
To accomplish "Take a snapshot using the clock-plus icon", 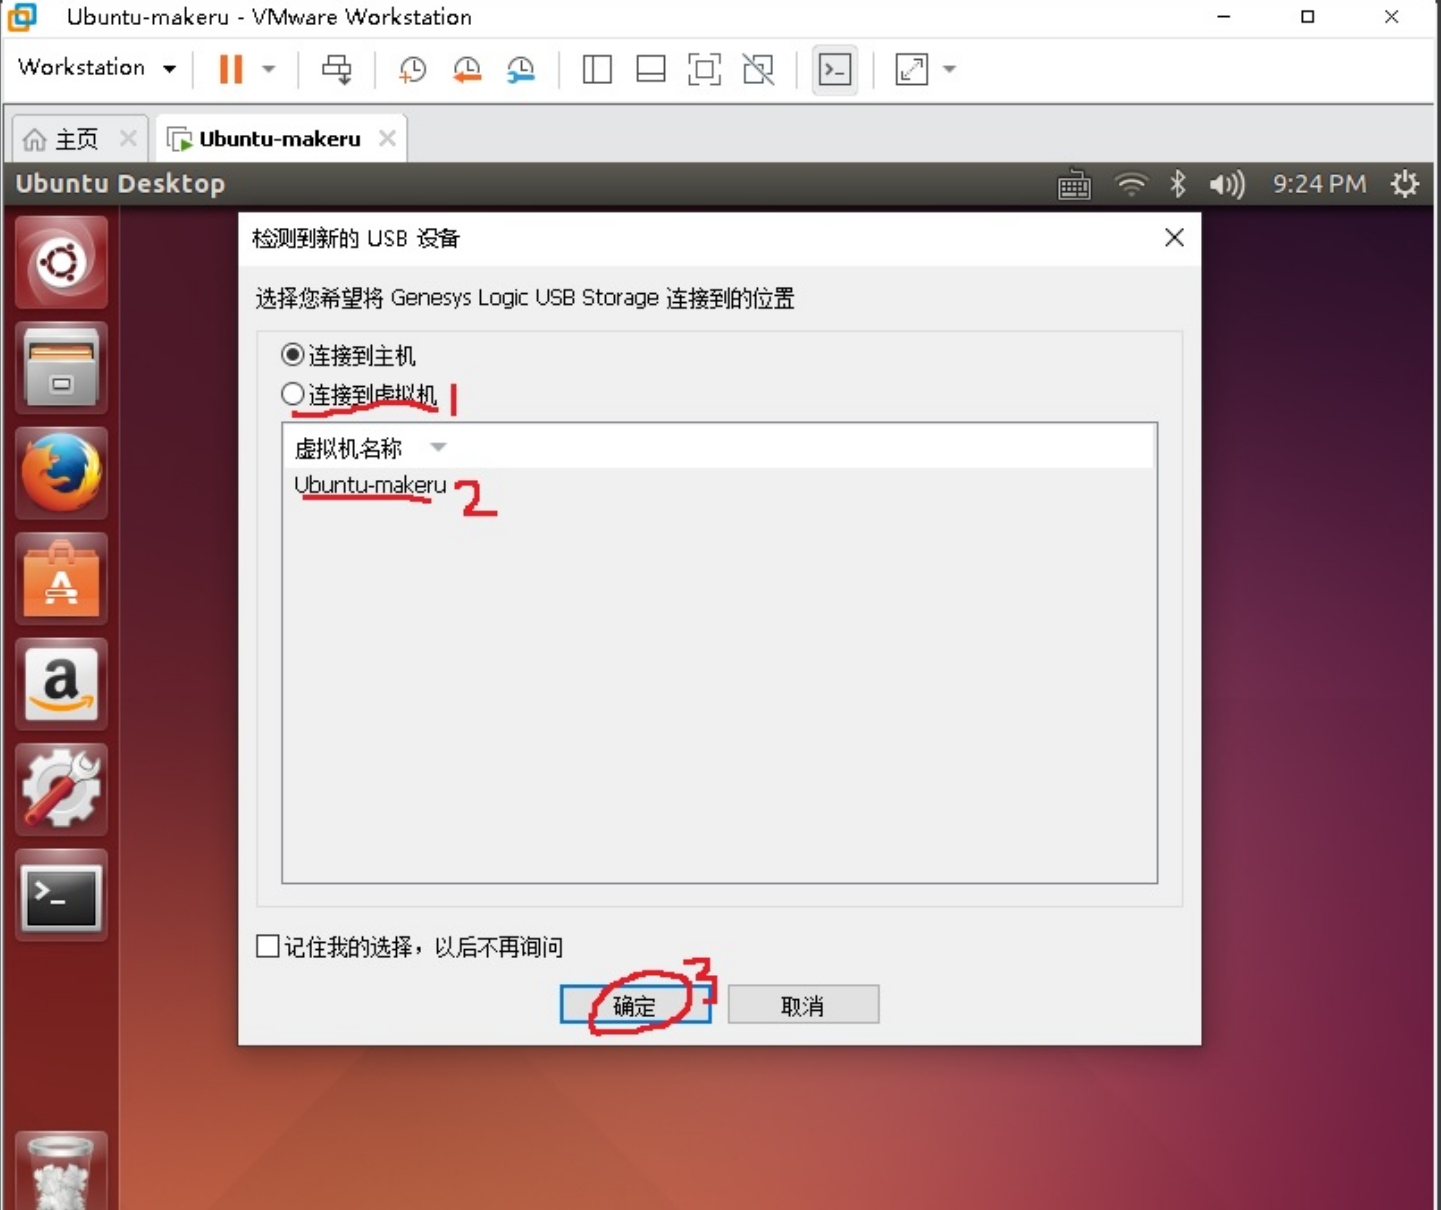I will pyautogui.click(x=412, y=69).
